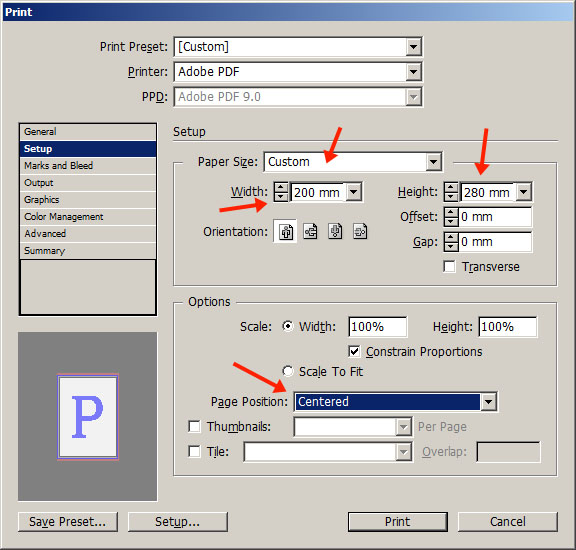
Task: Open Width value dropdown arrow
Action: click(x=354, y=192)
